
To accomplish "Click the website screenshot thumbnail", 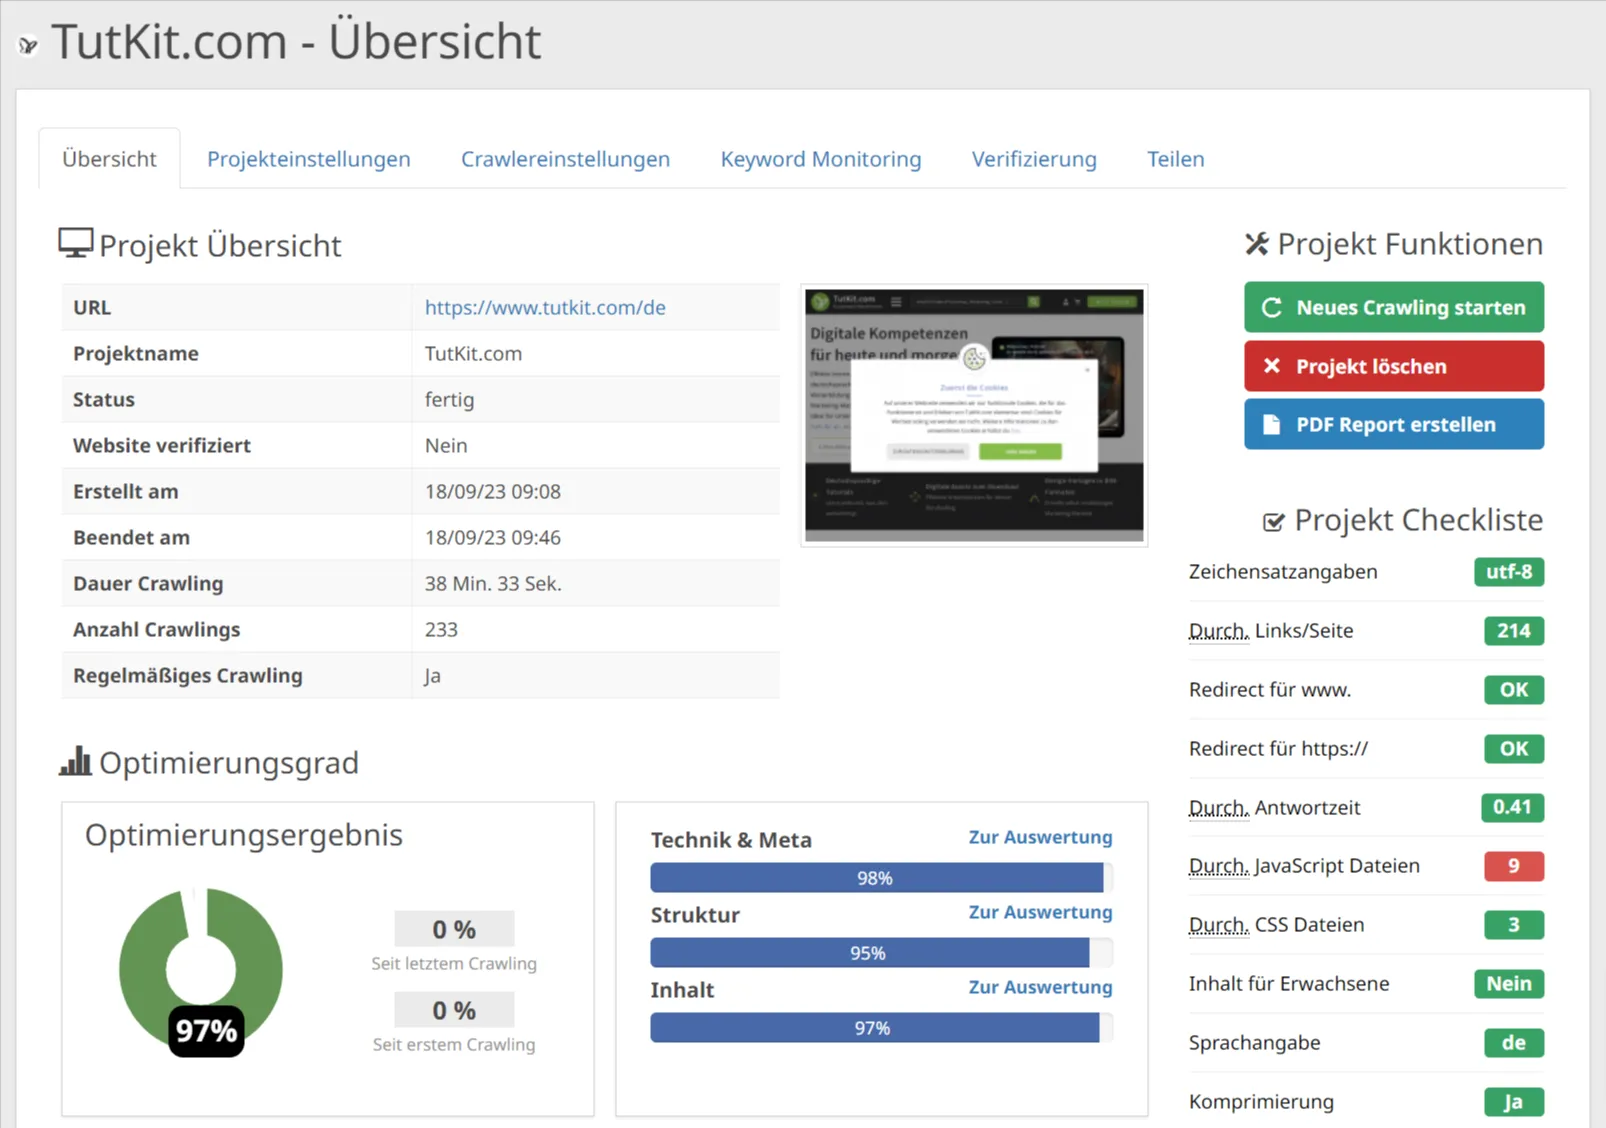I will (974, 415).
